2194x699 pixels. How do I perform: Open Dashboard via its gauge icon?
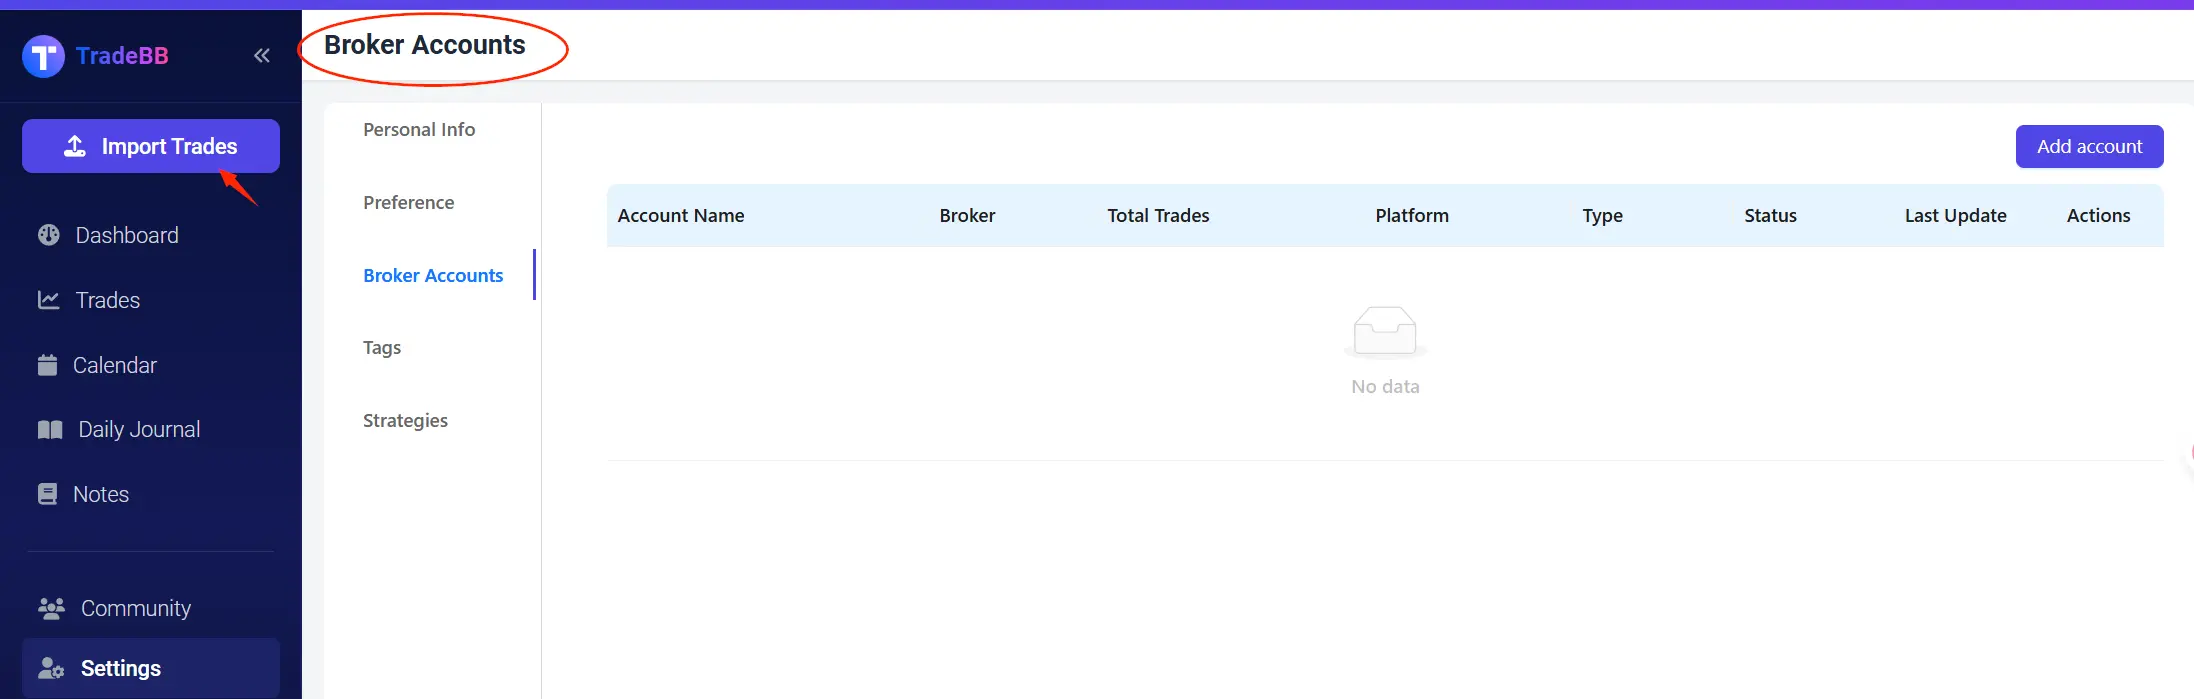coord(49,235)
